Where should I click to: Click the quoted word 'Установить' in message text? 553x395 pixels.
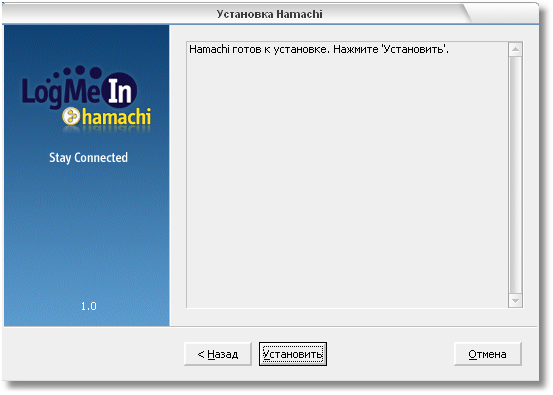pos(415,49)
